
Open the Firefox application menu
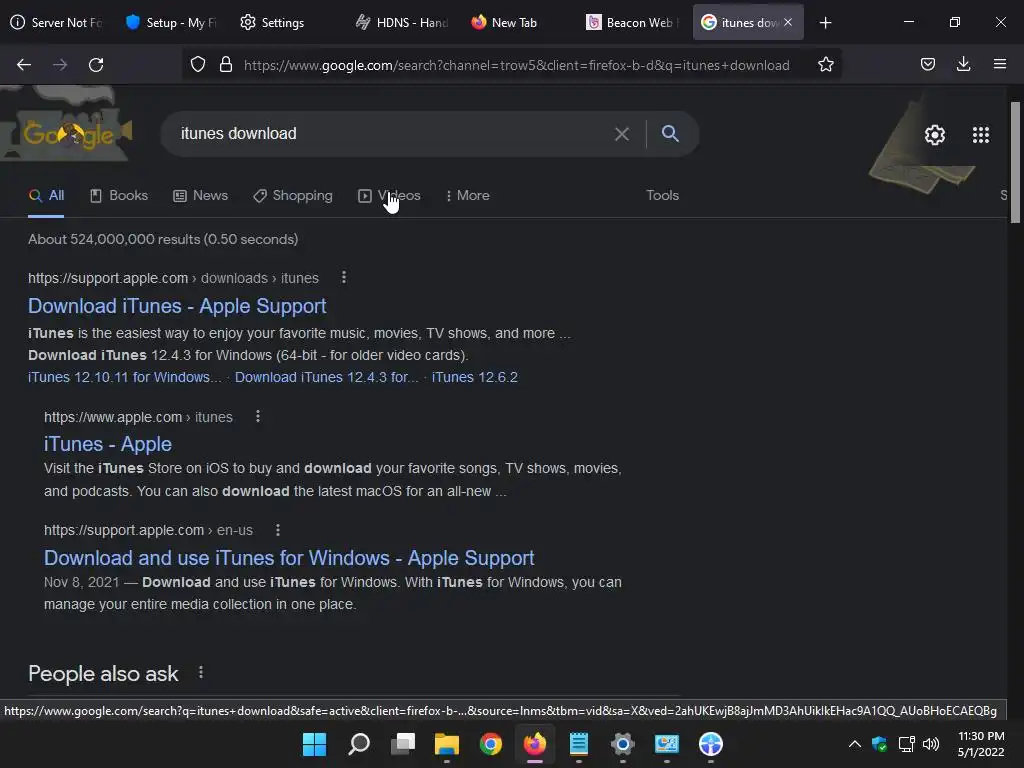click(999, 65)
